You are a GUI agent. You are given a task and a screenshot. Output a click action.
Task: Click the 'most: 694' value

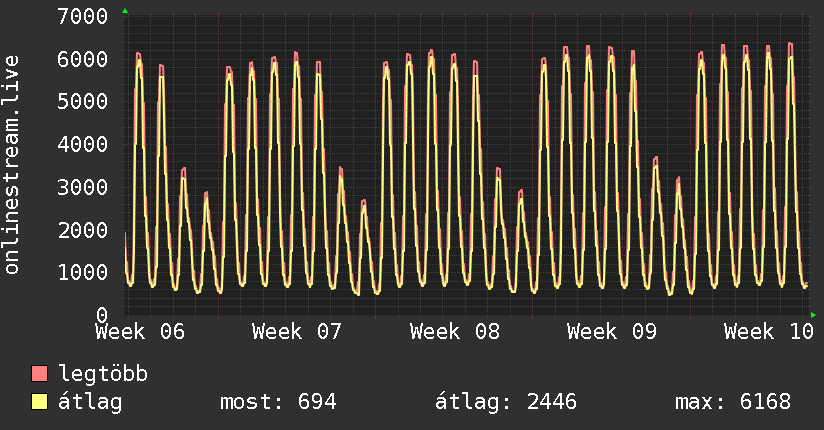point(278,402)
